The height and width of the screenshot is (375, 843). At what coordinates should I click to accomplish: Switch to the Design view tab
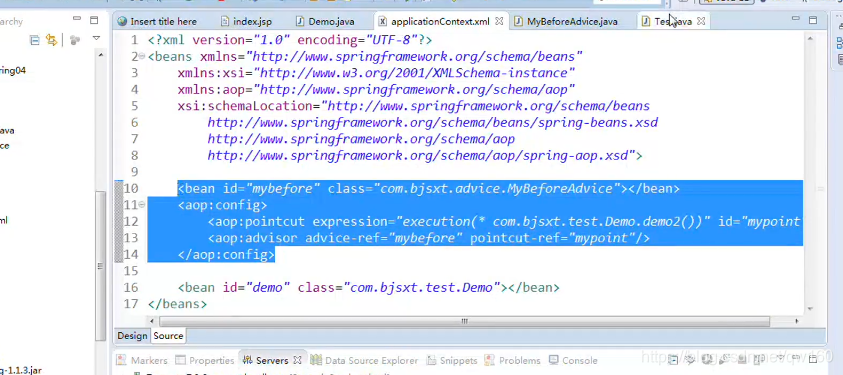[x=132, y=336]
